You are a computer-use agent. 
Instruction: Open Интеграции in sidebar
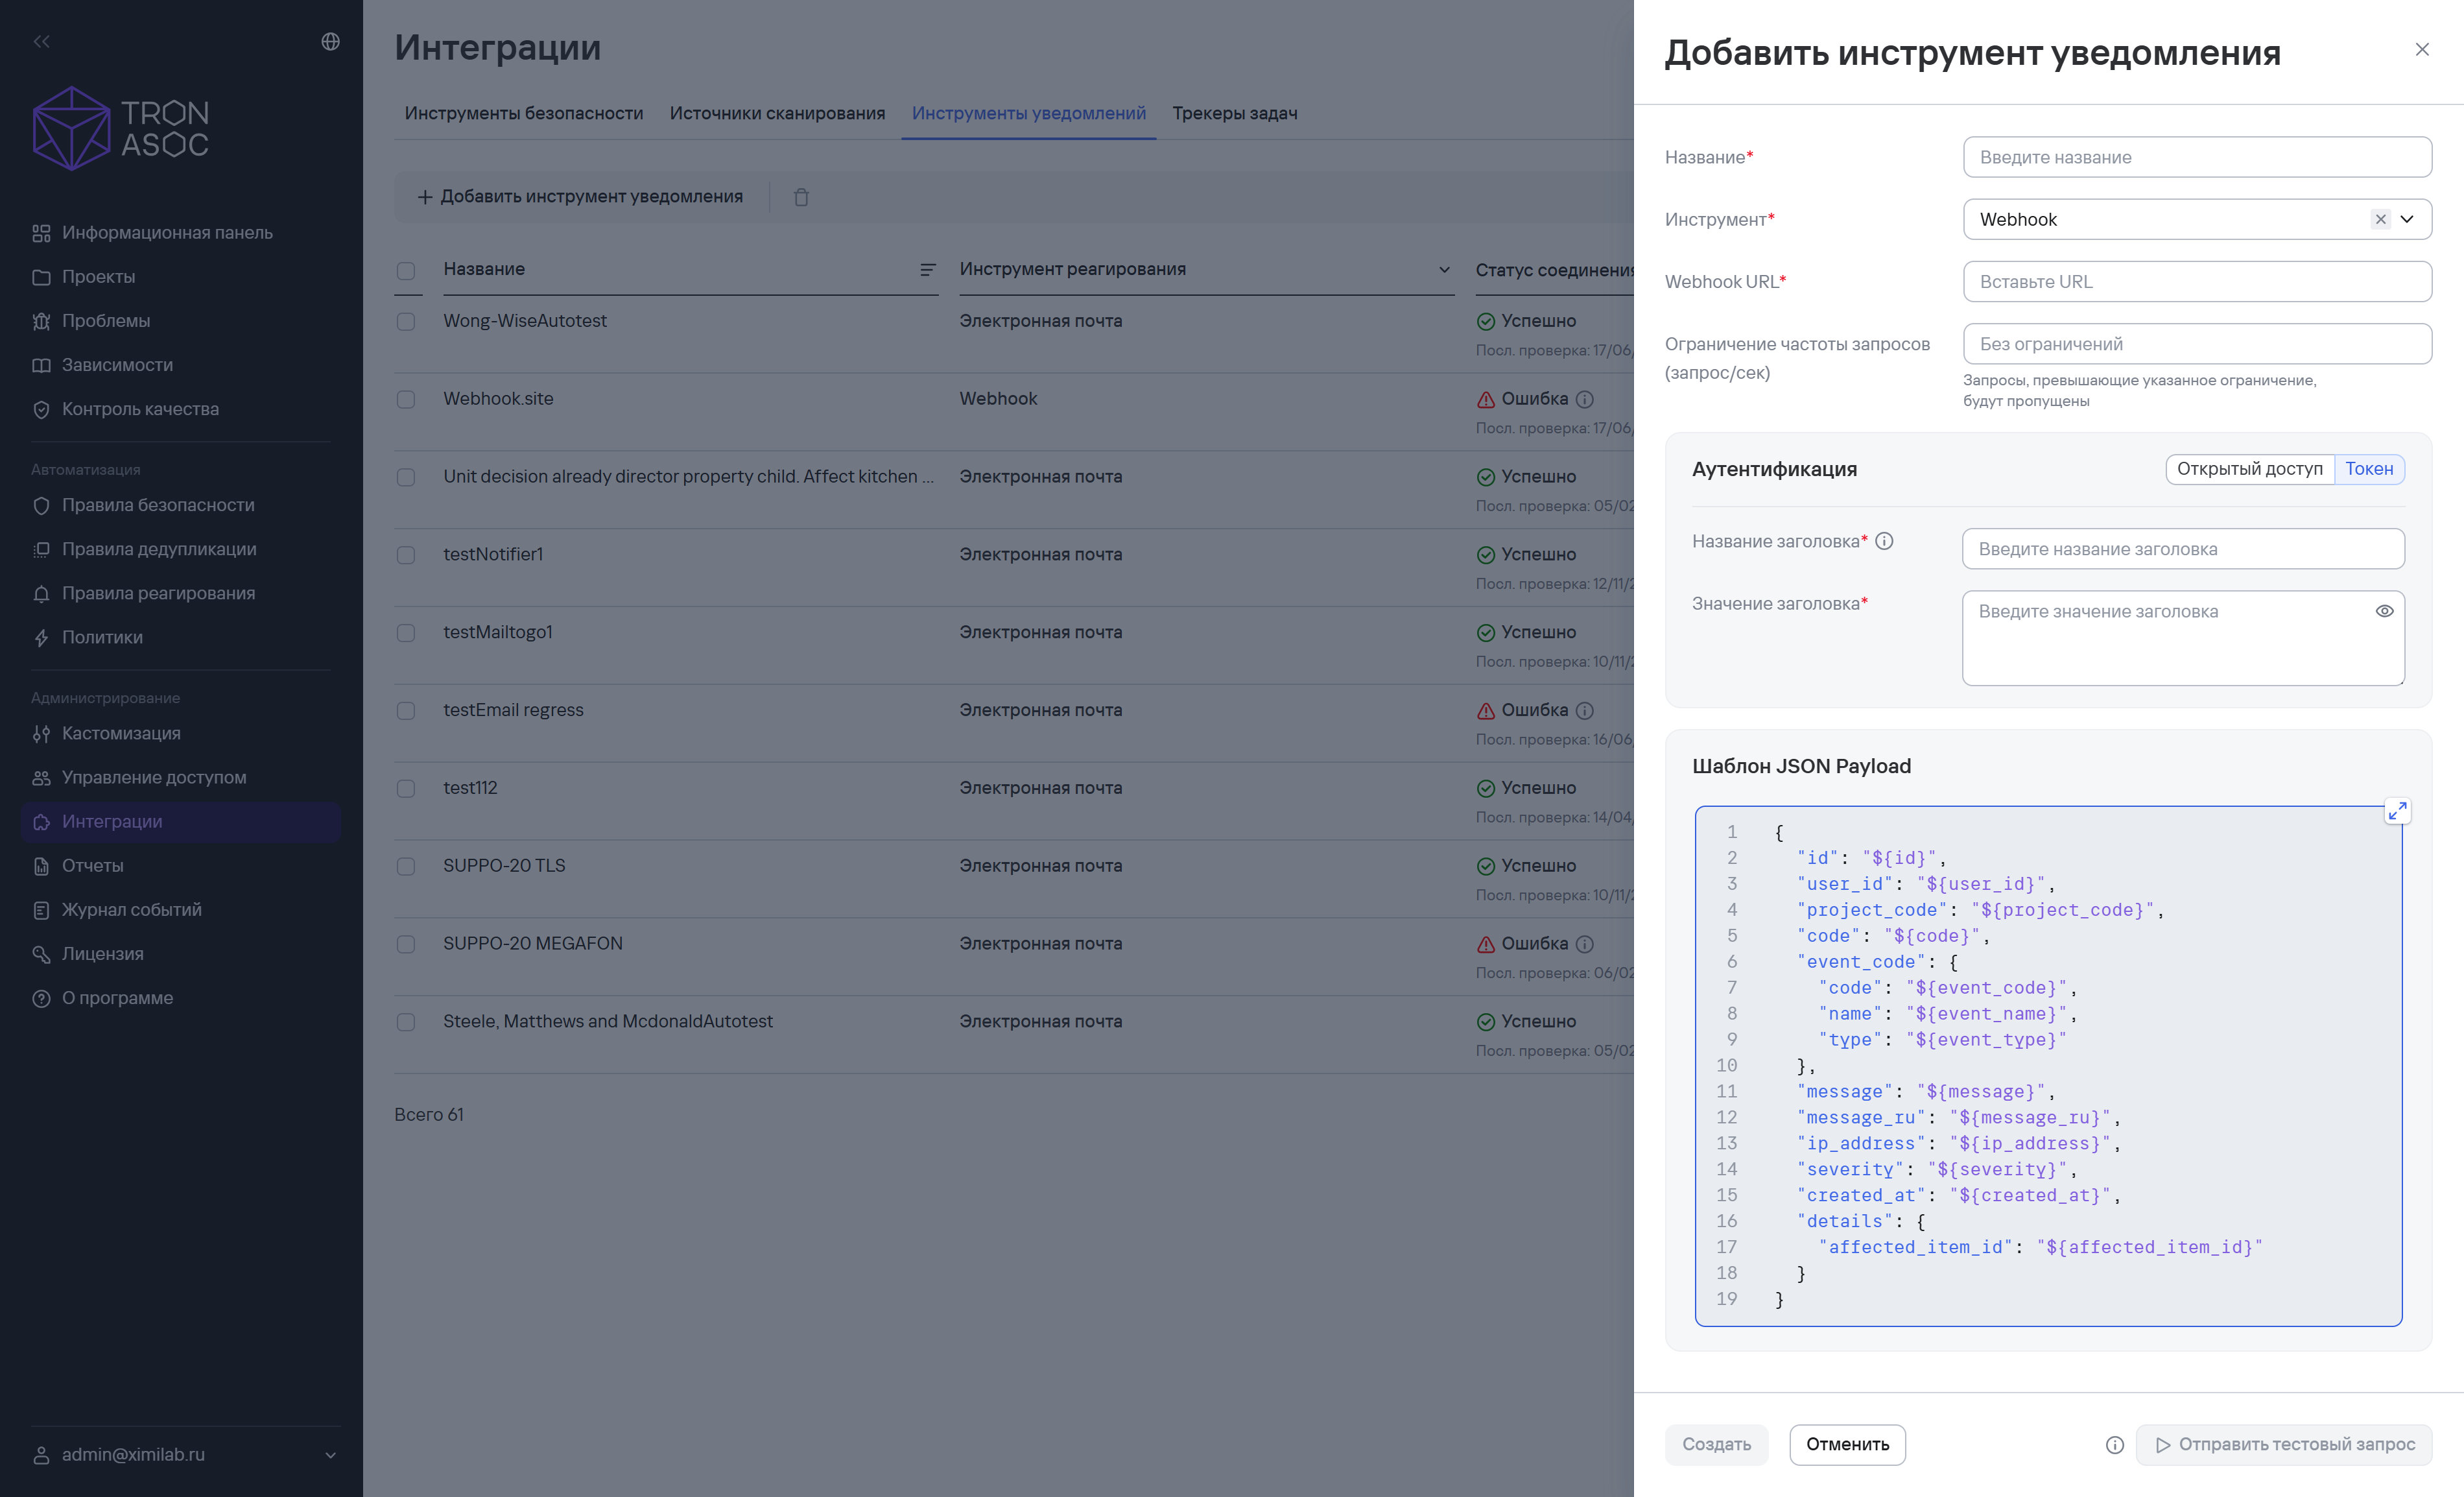[181, 821]
